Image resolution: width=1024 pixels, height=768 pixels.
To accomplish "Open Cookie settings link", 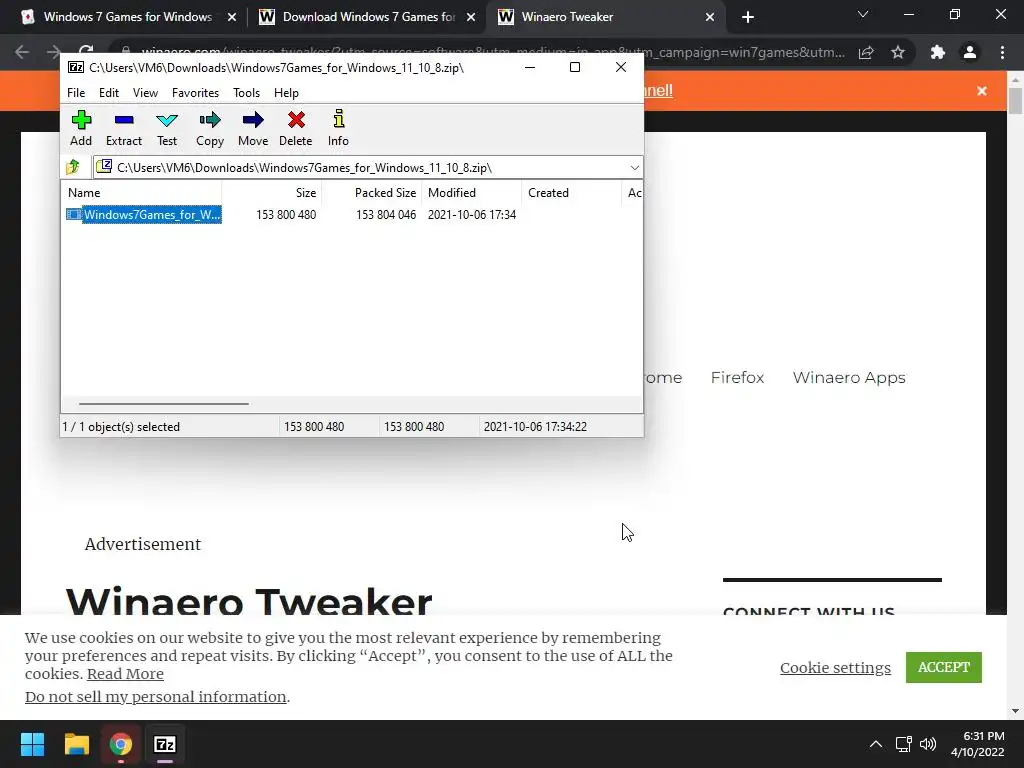I will (x=835, y=667).
